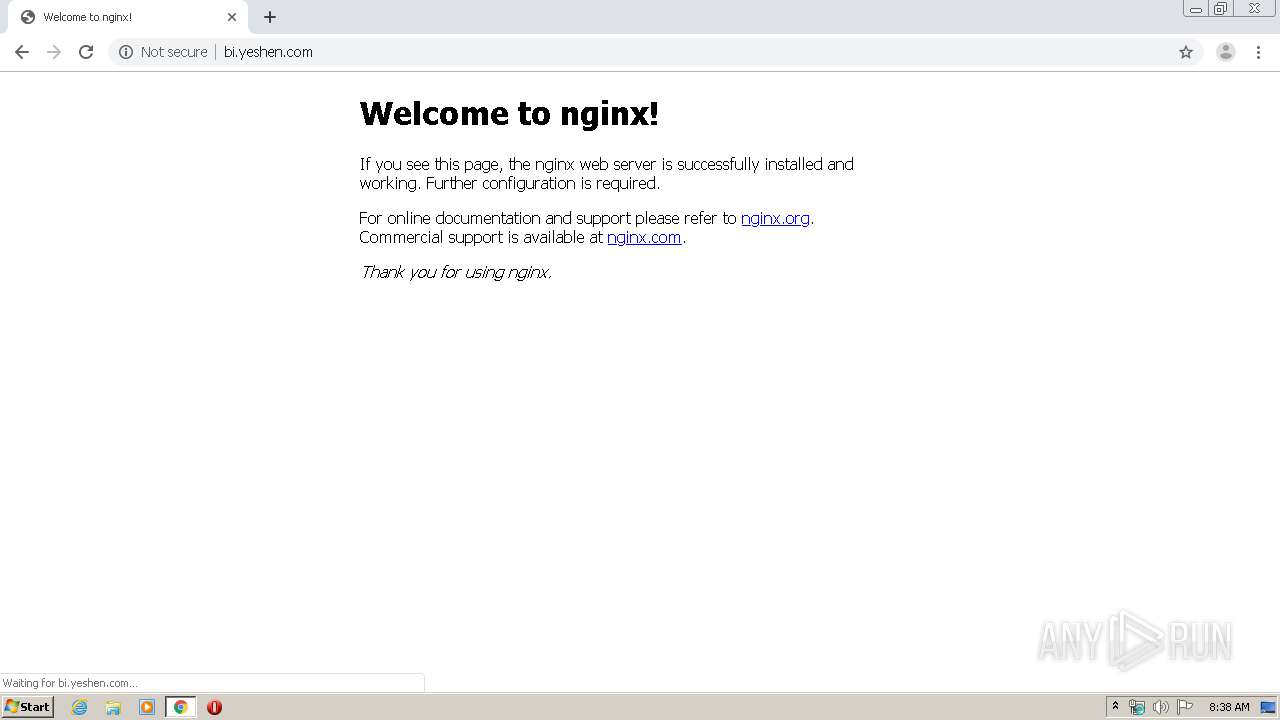Open a new tab with plus button
This screenshot has height=720, width=1280.
point(270,17)
